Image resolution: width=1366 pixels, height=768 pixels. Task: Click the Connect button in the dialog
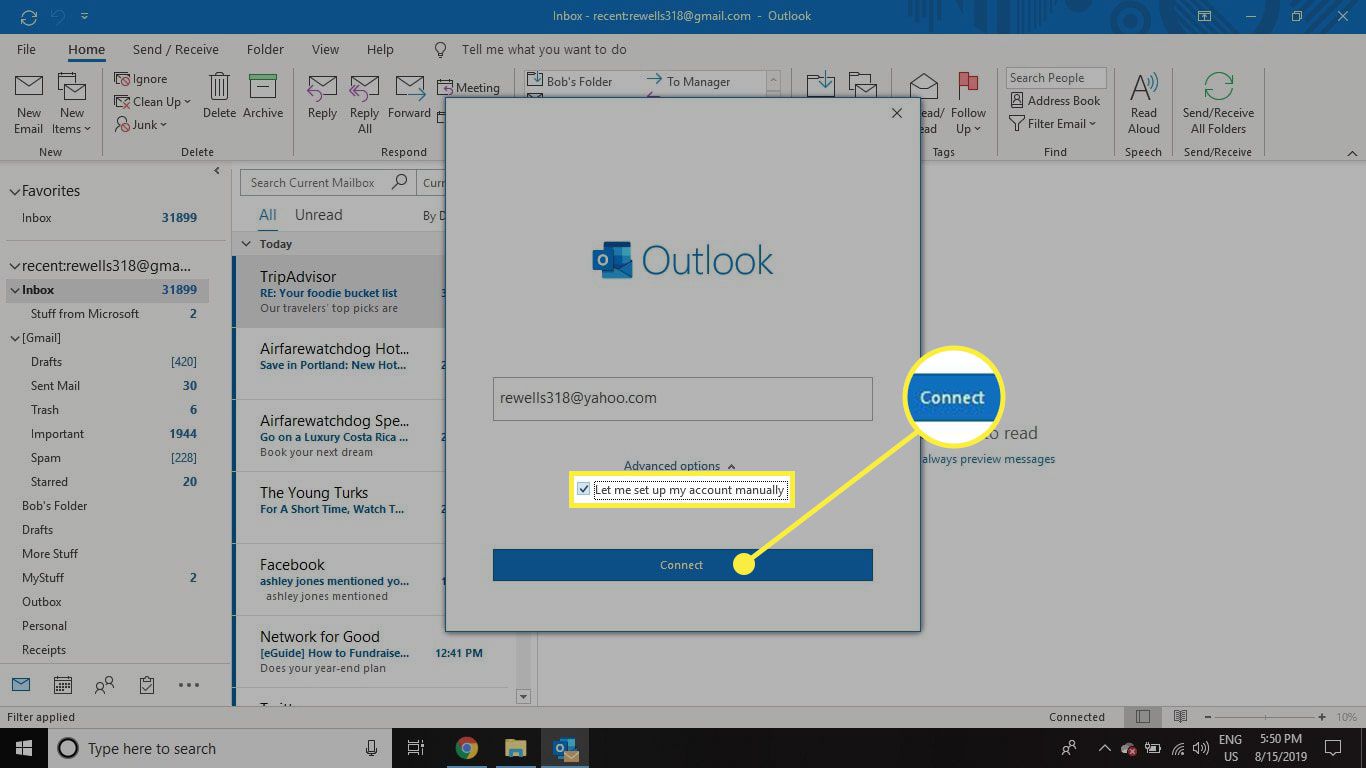click(682, 565)
